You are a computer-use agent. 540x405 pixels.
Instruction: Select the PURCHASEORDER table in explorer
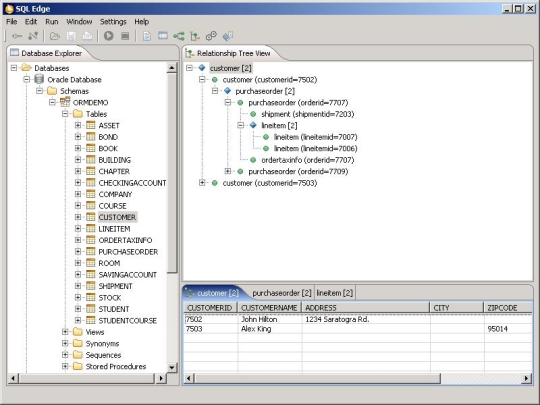pyautogui.click(x=128, y=252)
